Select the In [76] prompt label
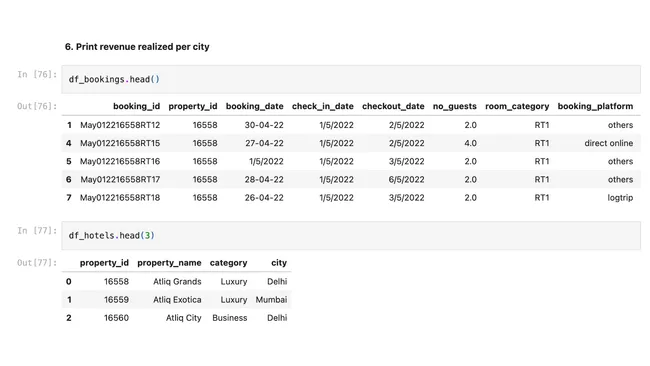Image resolution: width=650 pixels, height=366 pixels. [x=37, y=75]
